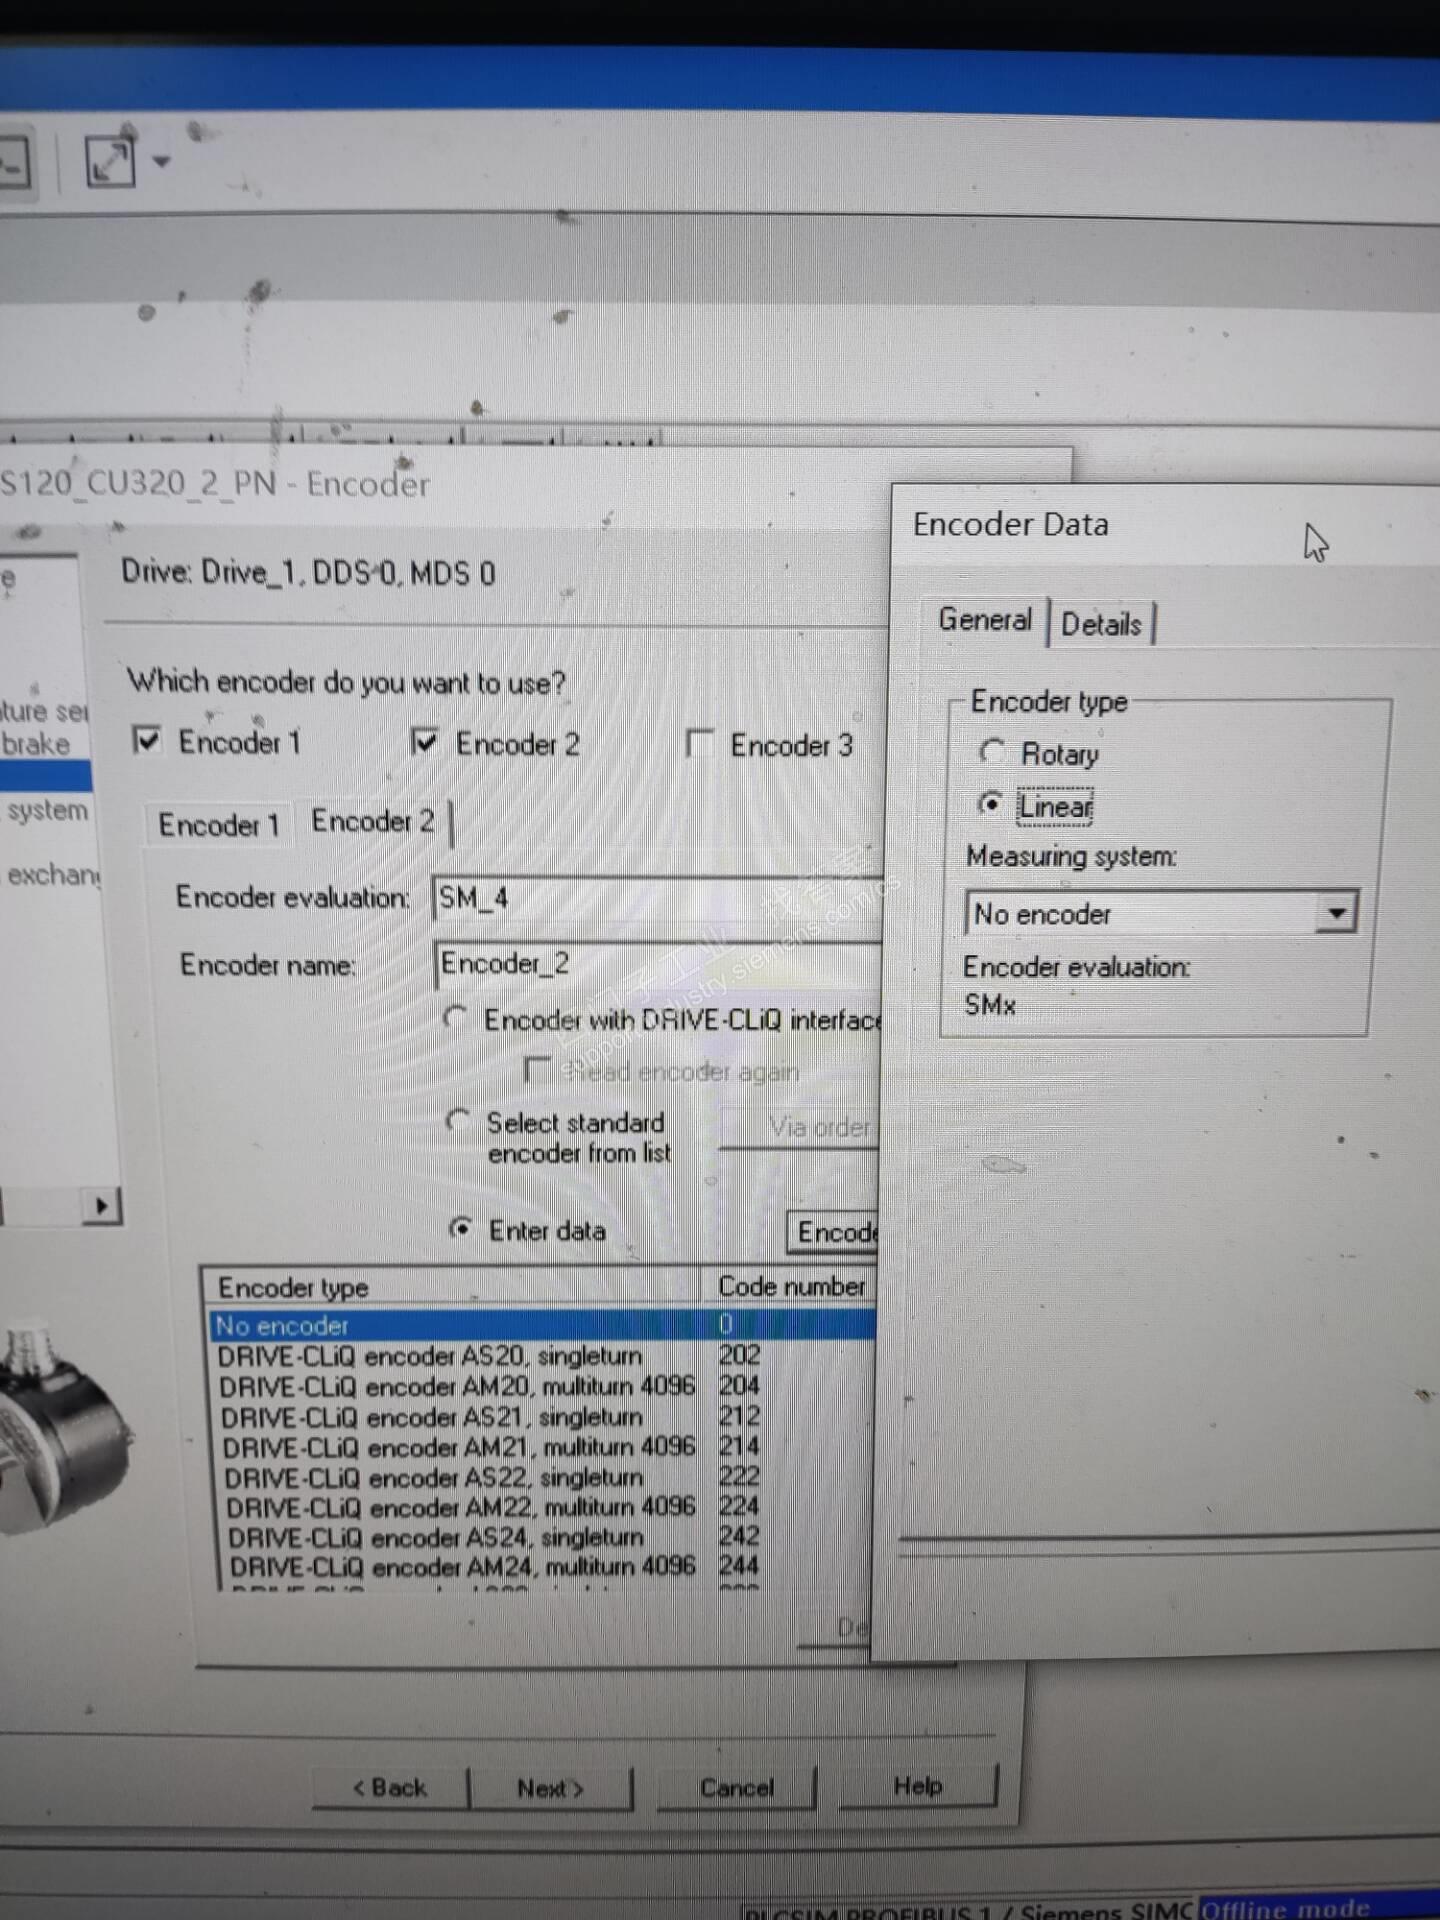This screenshot has height=1920, width=1440.
Task: Open the General tab in Encoder Data
Action: click(985, 620)
